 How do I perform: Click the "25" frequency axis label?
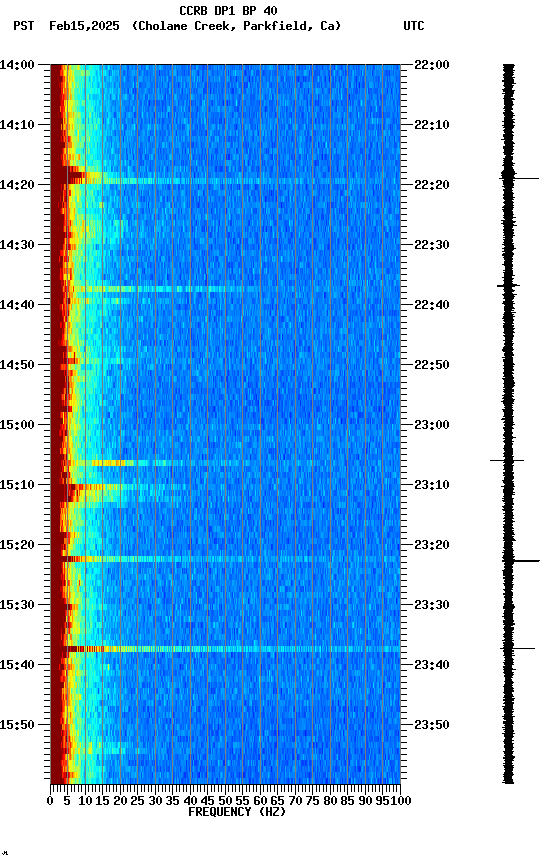[138, 802]
